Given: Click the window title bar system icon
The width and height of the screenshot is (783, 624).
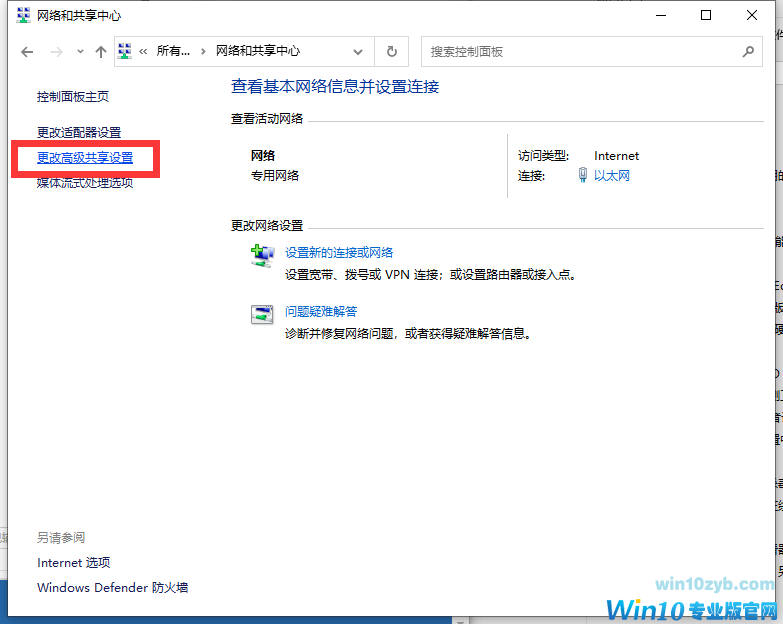Looking at the screenshot, I should pos(23,15).
